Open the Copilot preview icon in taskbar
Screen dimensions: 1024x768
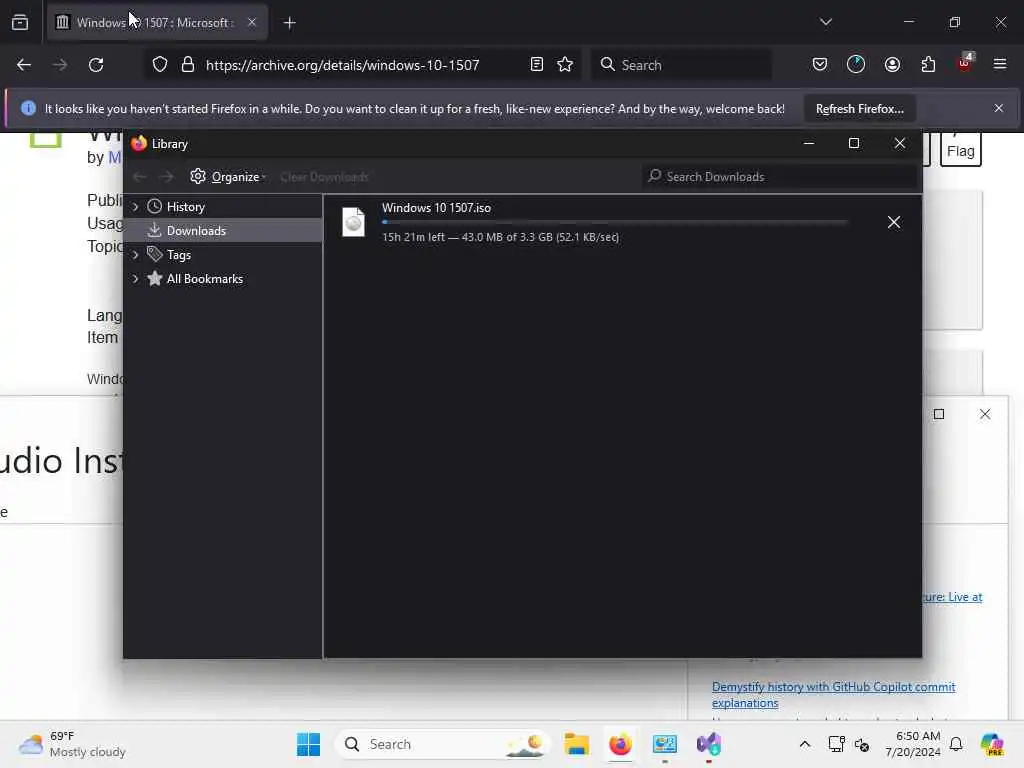[x=992, y=744]
